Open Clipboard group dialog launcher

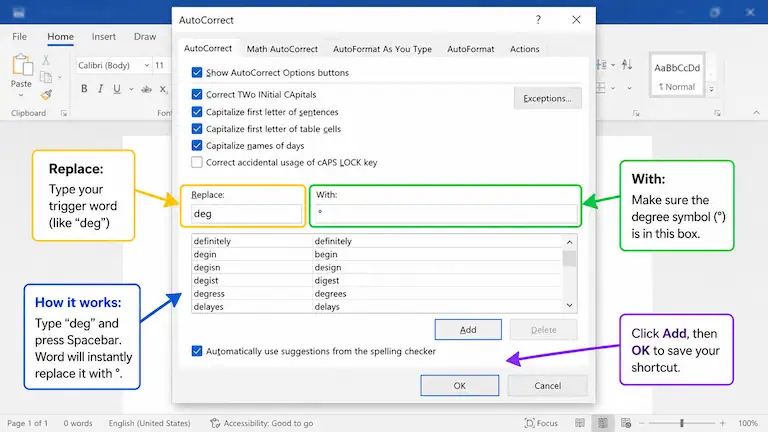64,113
